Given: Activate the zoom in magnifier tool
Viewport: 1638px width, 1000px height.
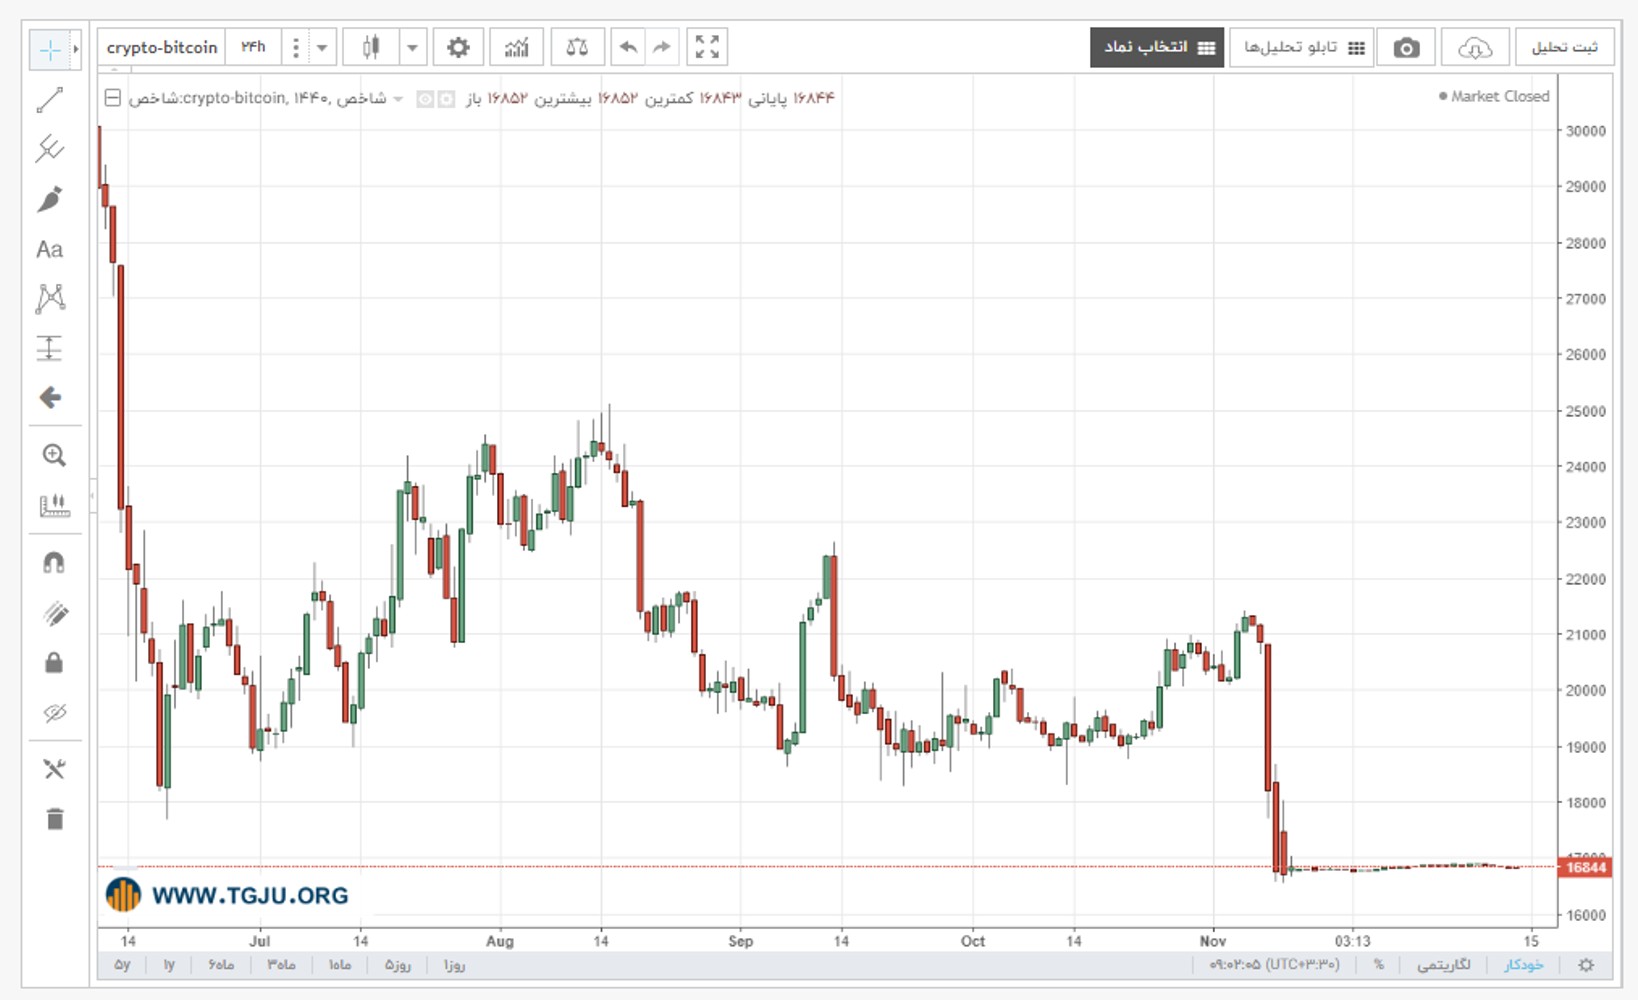Looking at the screenshot, I should (54, 456).
